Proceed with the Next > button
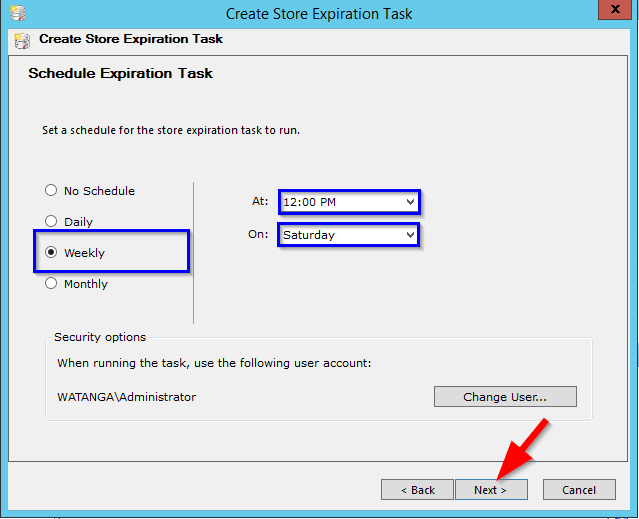This screenshot has height=519, width=639. (x=491, y=490)
